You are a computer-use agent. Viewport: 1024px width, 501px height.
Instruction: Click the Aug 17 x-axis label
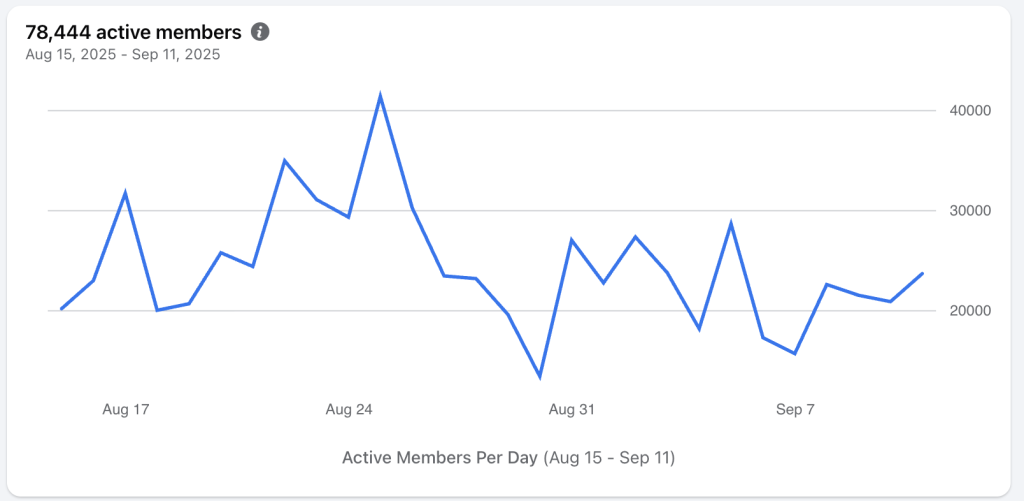click(x=126, y=409)
